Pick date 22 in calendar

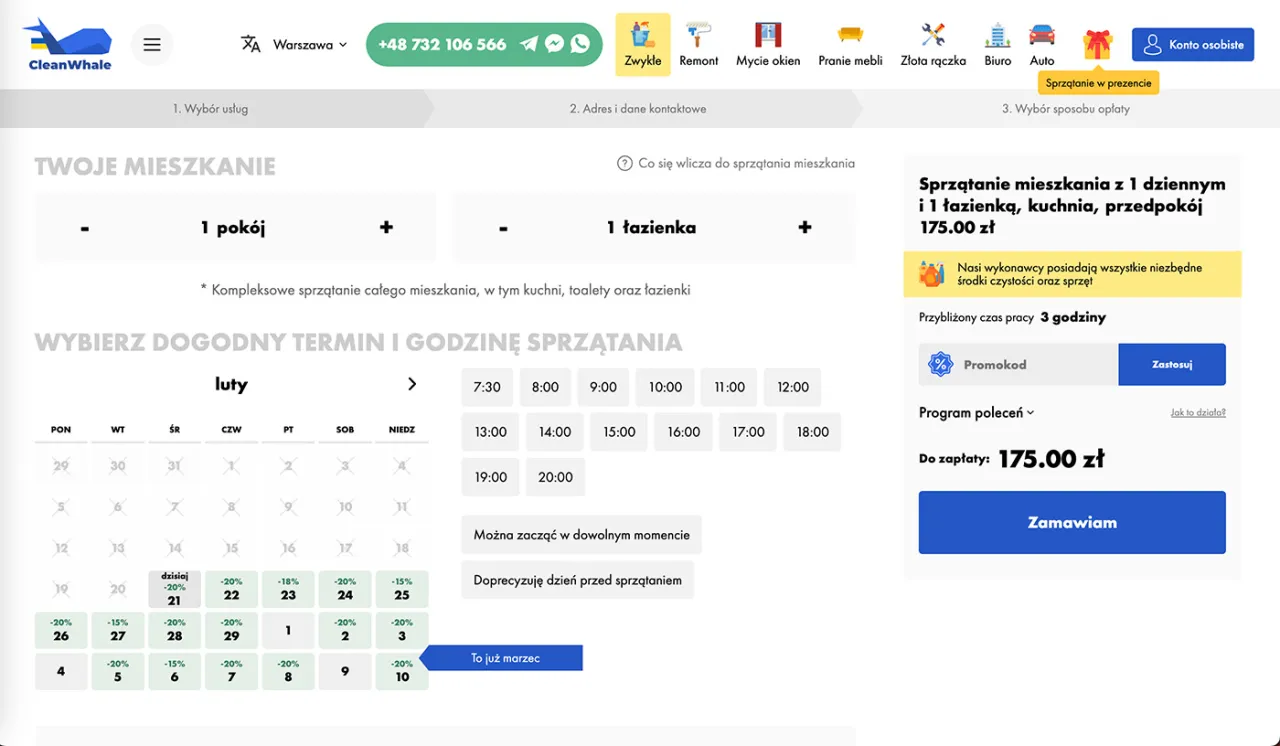[232, 589]
